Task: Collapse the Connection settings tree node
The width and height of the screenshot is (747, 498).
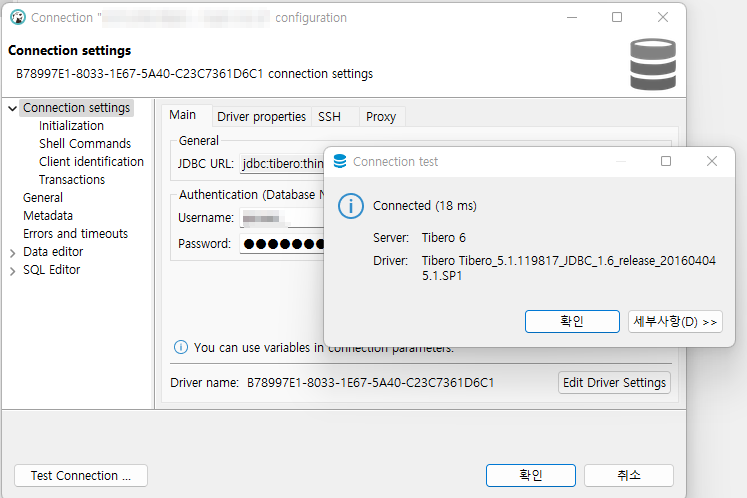Action: click(13, 108)
